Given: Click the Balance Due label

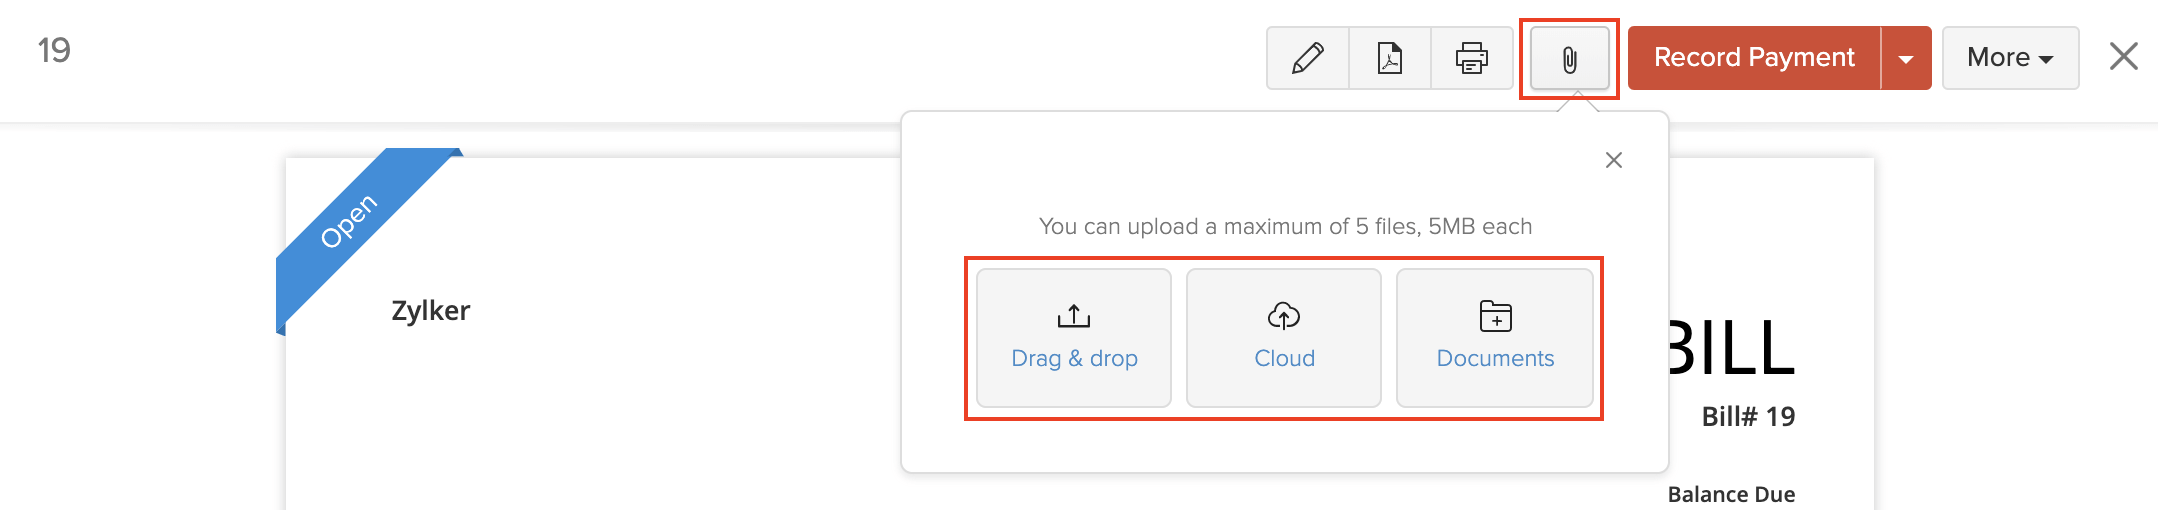Looking at the screenshot, I should coord(1731,494).
